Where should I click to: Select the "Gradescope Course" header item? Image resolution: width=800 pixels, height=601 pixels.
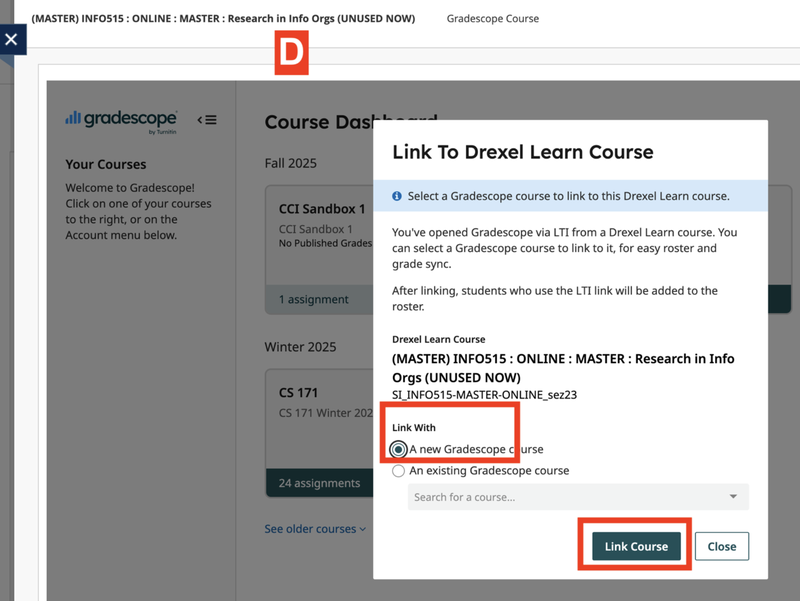click(492, 18)
